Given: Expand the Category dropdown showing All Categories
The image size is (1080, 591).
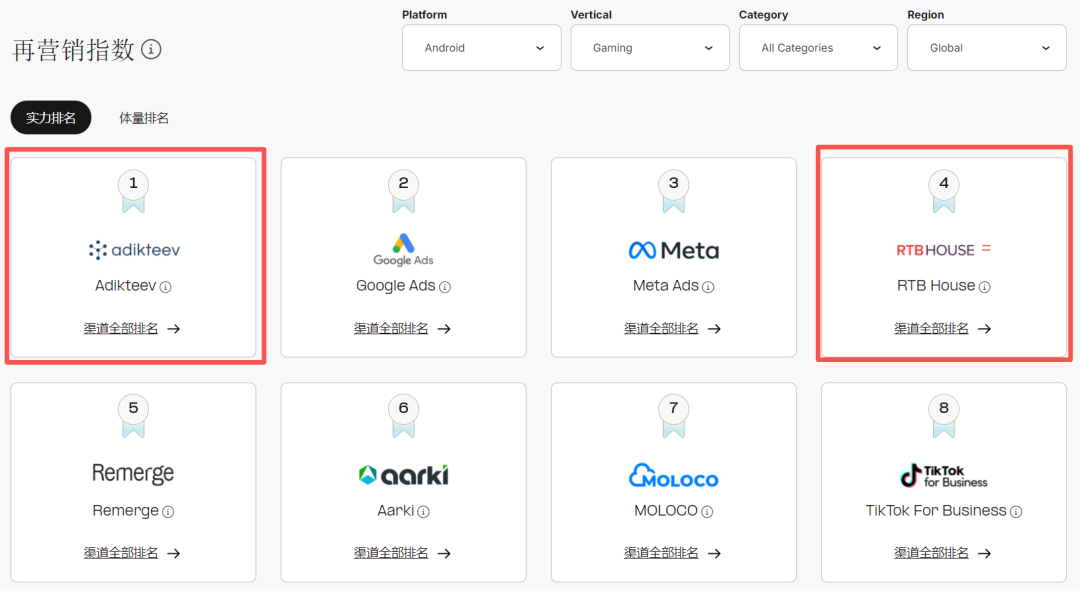Looking at the screenshot, I should pos(818,48).
